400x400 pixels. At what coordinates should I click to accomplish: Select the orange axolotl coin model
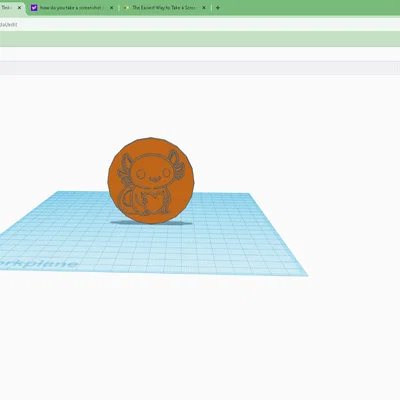tap(151, 180)
